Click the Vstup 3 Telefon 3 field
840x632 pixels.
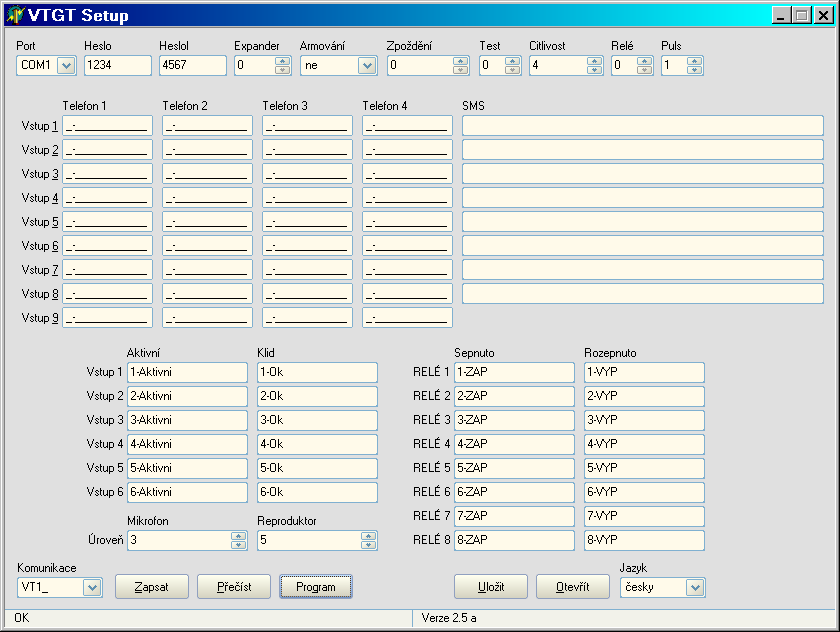307,174
